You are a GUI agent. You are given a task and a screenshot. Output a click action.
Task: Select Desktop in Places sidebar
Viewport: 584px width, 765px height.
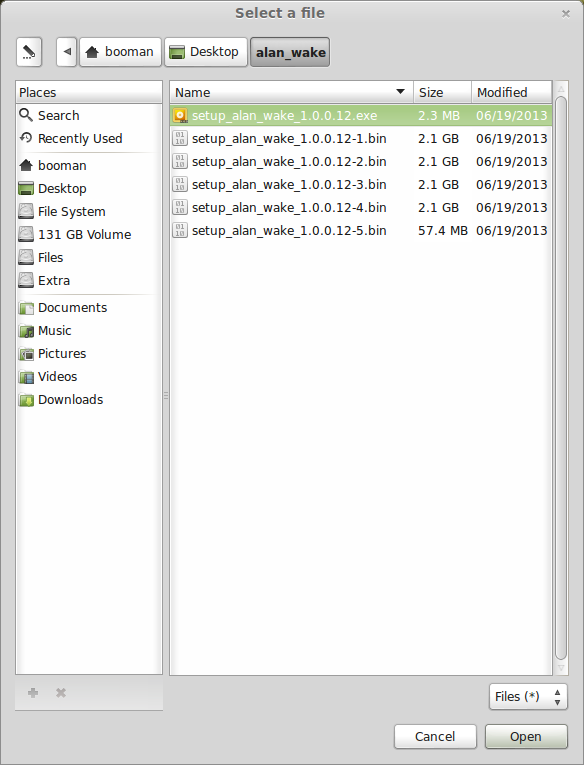89,188
